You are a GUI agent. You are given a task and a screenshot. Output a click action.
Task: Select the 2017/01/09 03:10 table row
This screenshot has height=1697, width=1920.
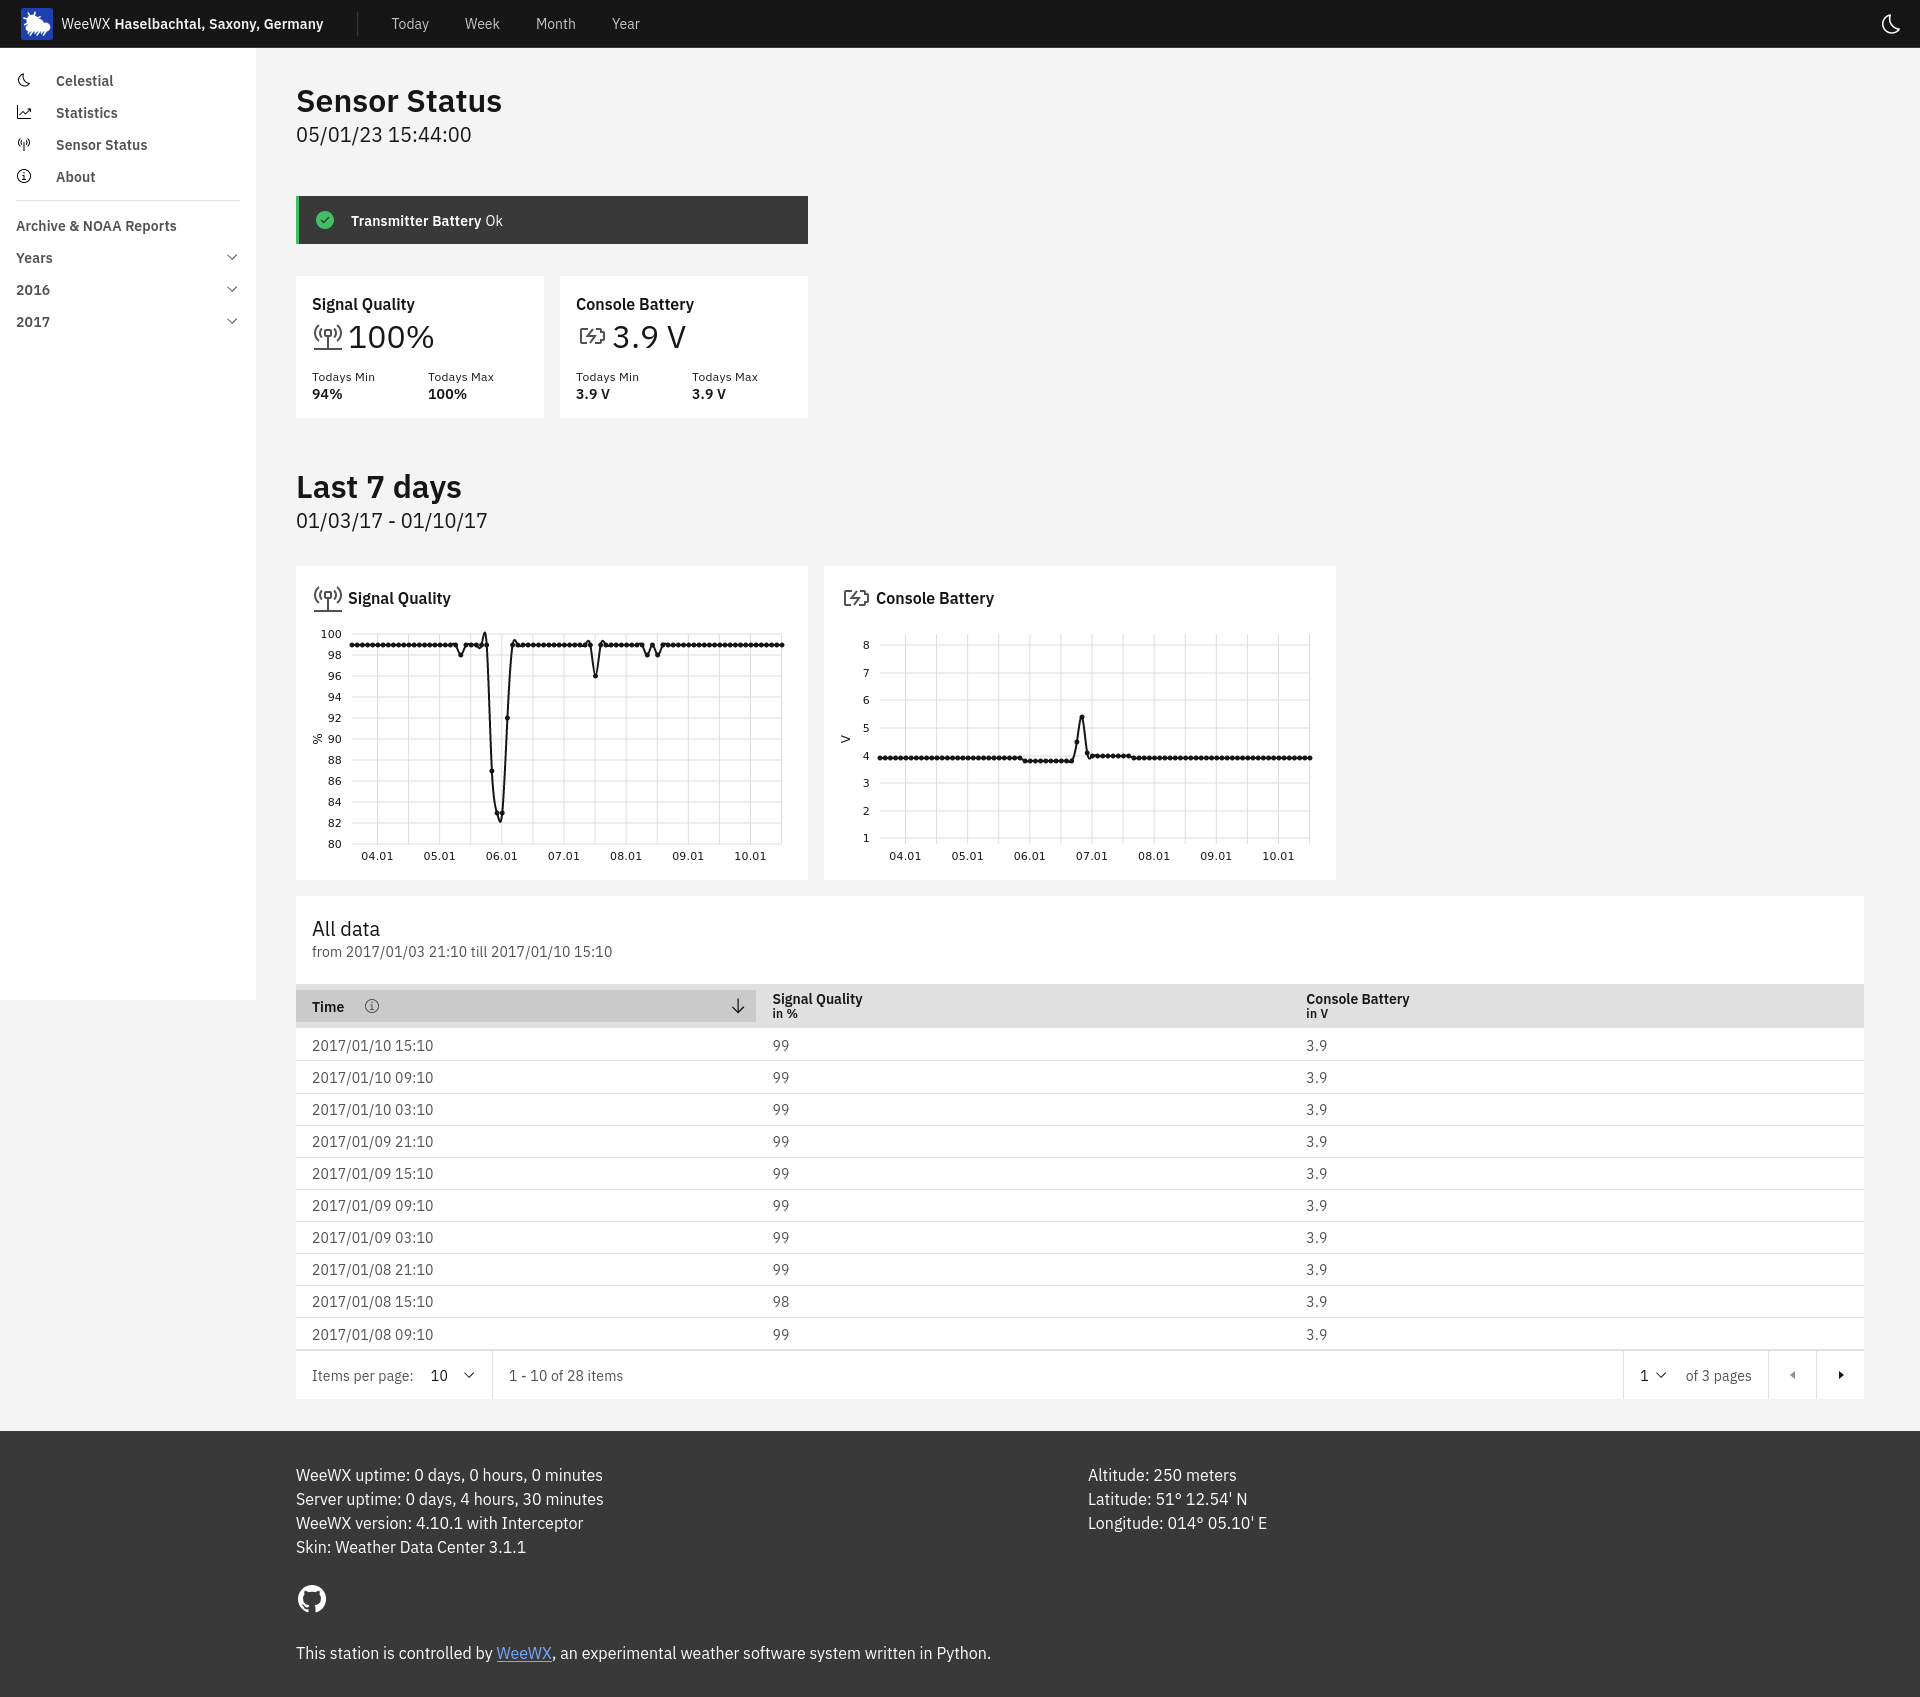click(1080, 1237)
